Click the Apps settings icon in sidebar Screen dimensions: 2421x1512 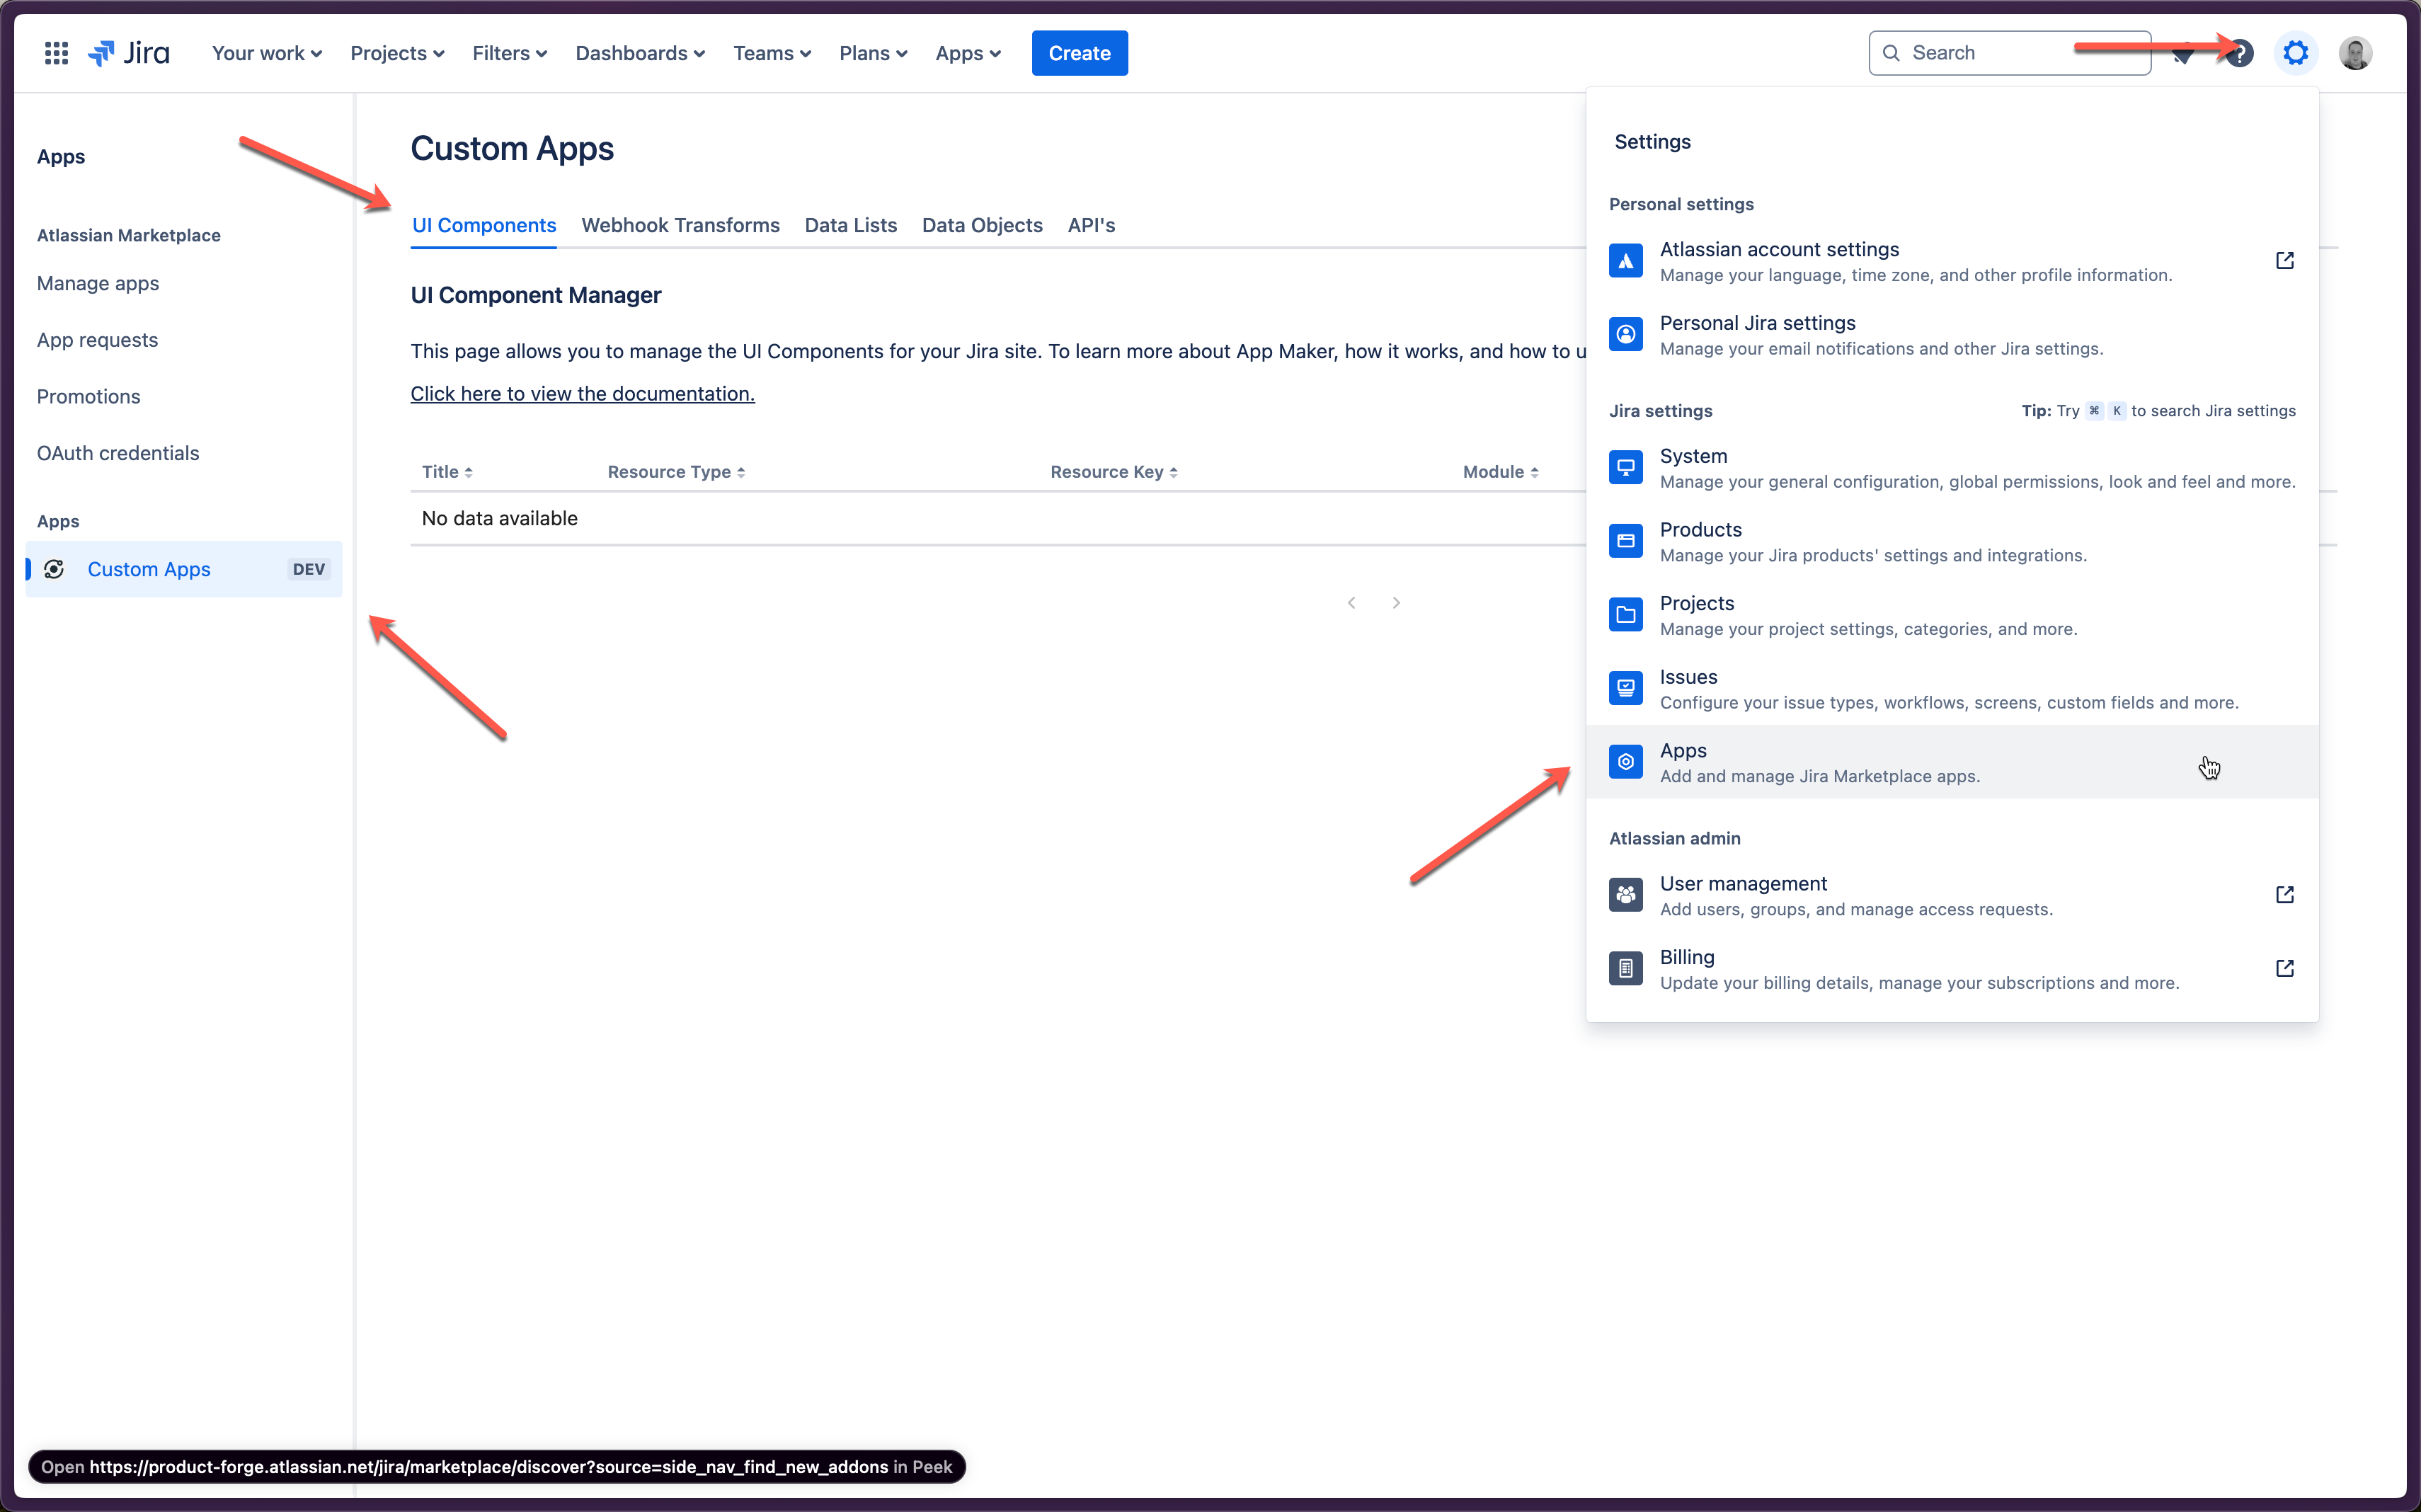1625,761
